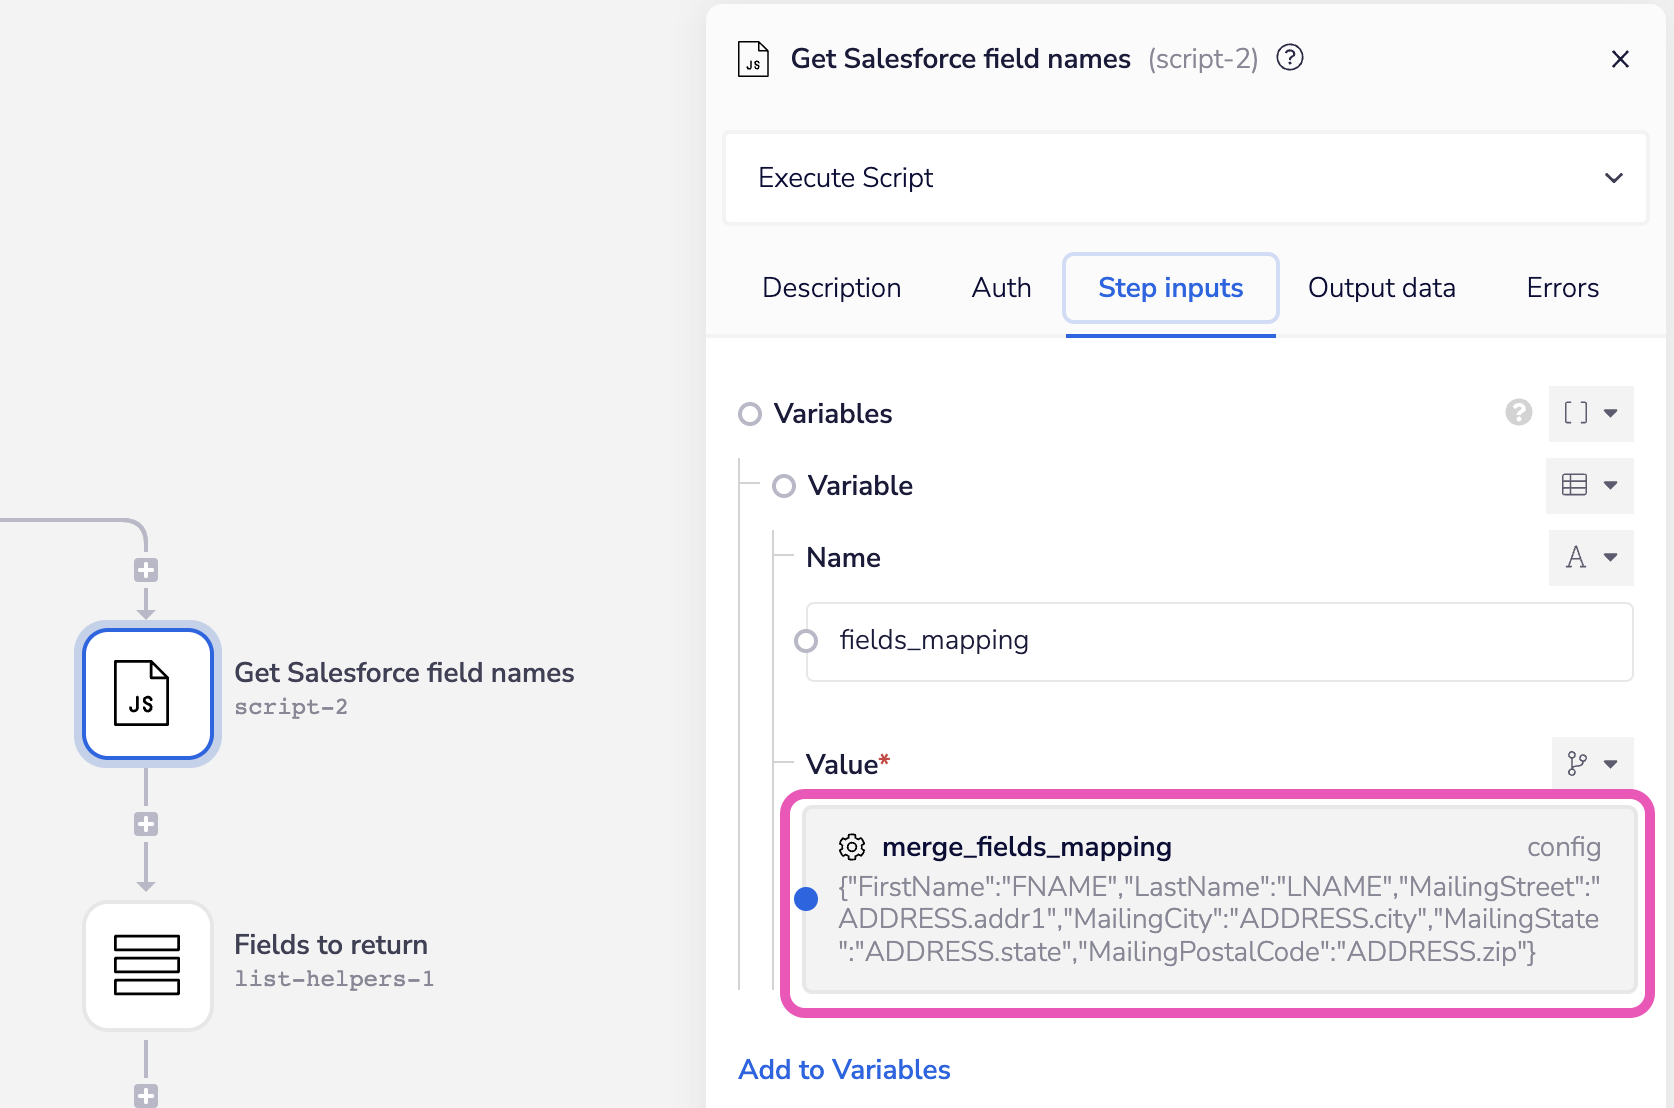Add a step below Fields to return
This screenshot has height=1108, width=1674.
click(146, 1095)
